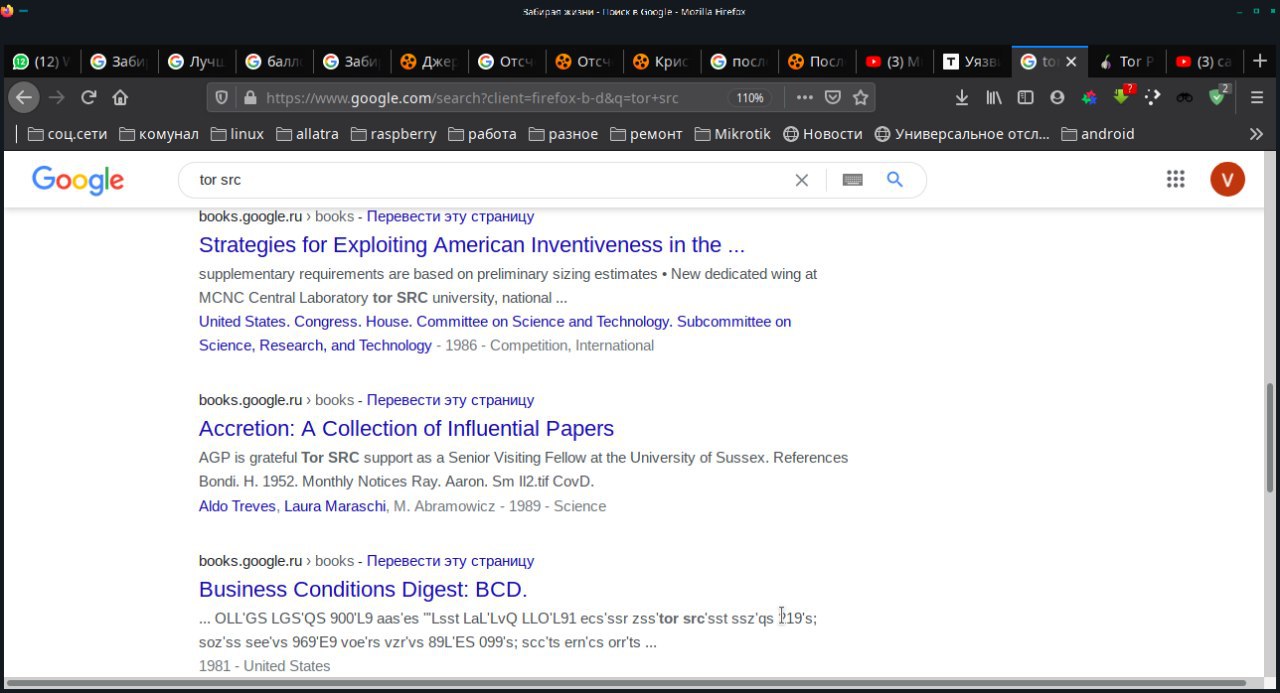Open the 'raspberry' bookmarks folder
Screen dimensions: 1280x693
click(394, 133)
